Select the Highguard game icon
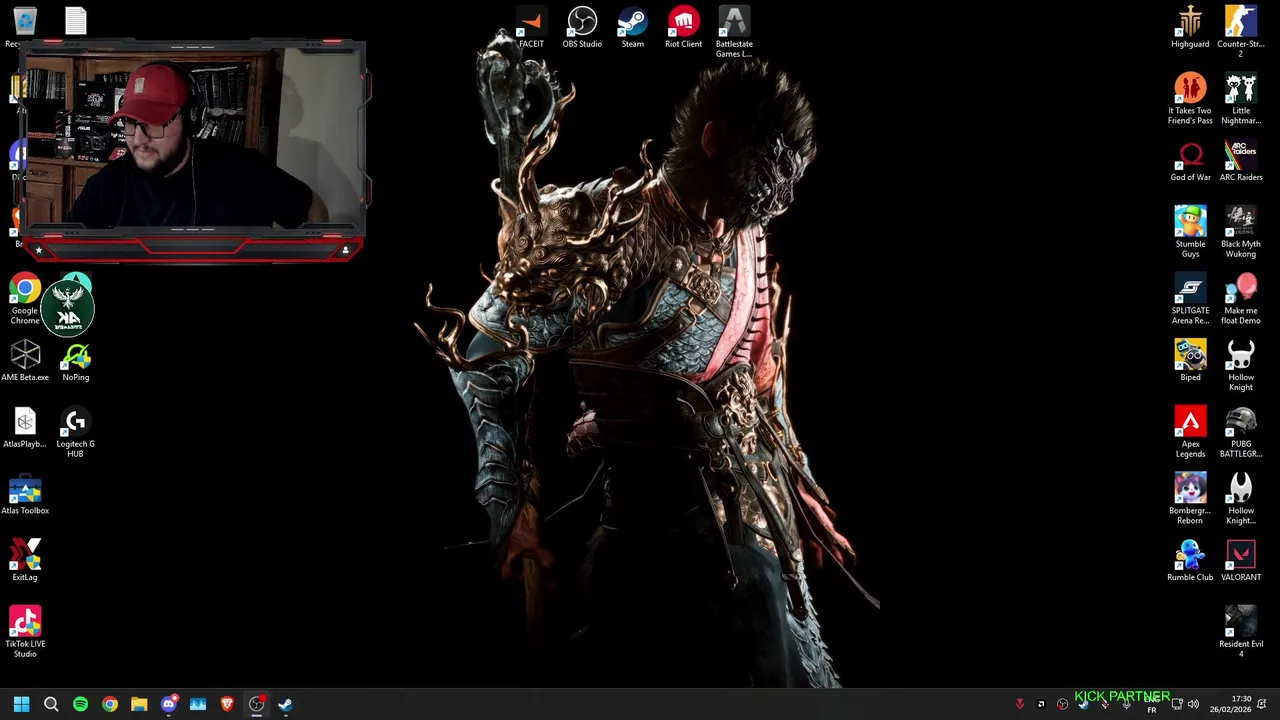 pyautogui.click(x=1190, y=28)
